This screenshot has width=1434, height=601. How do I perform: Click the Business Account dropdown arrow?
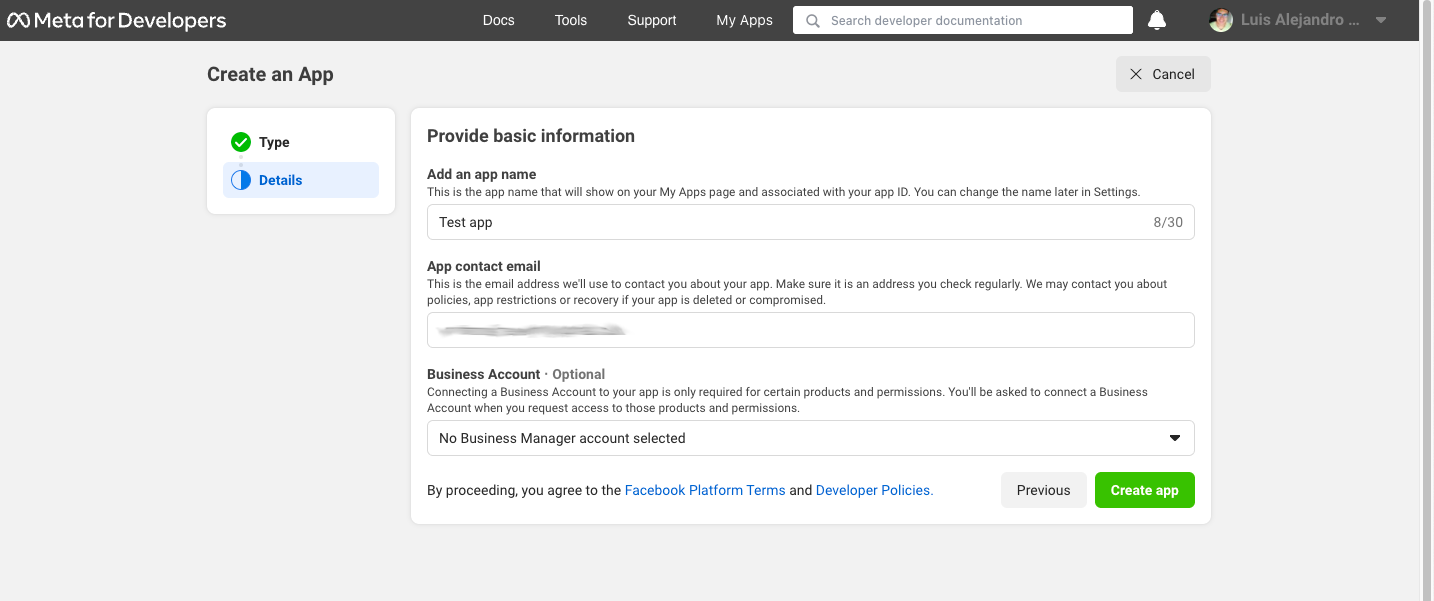tap(1175, 438)
